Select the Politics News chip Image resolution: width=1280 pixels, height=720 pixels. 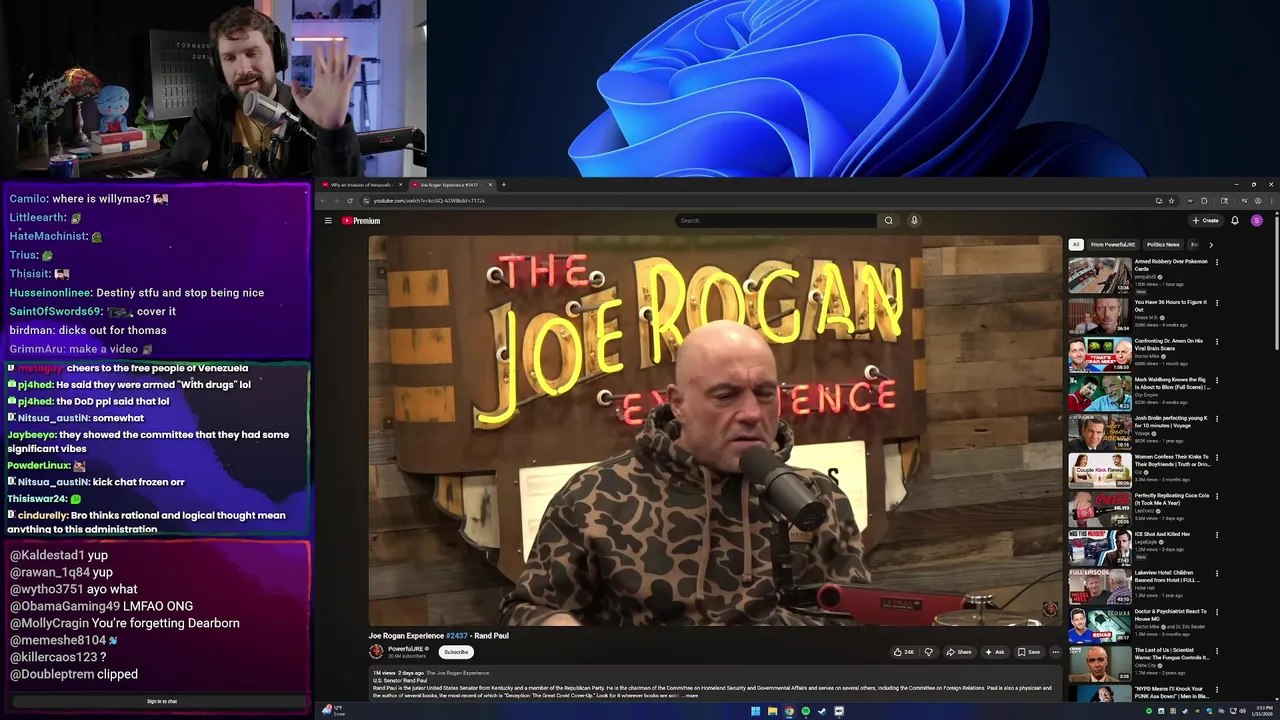click(1163, 244)
